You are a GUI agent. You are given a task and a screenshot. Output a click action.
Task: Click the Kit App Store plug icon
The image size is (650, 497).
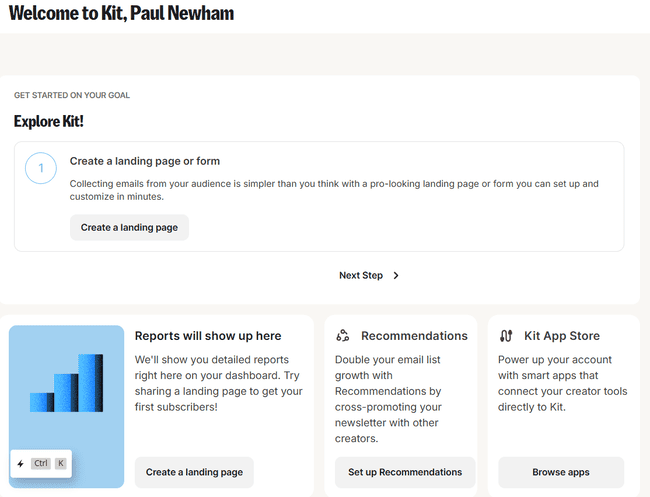(x=506, y=336)
